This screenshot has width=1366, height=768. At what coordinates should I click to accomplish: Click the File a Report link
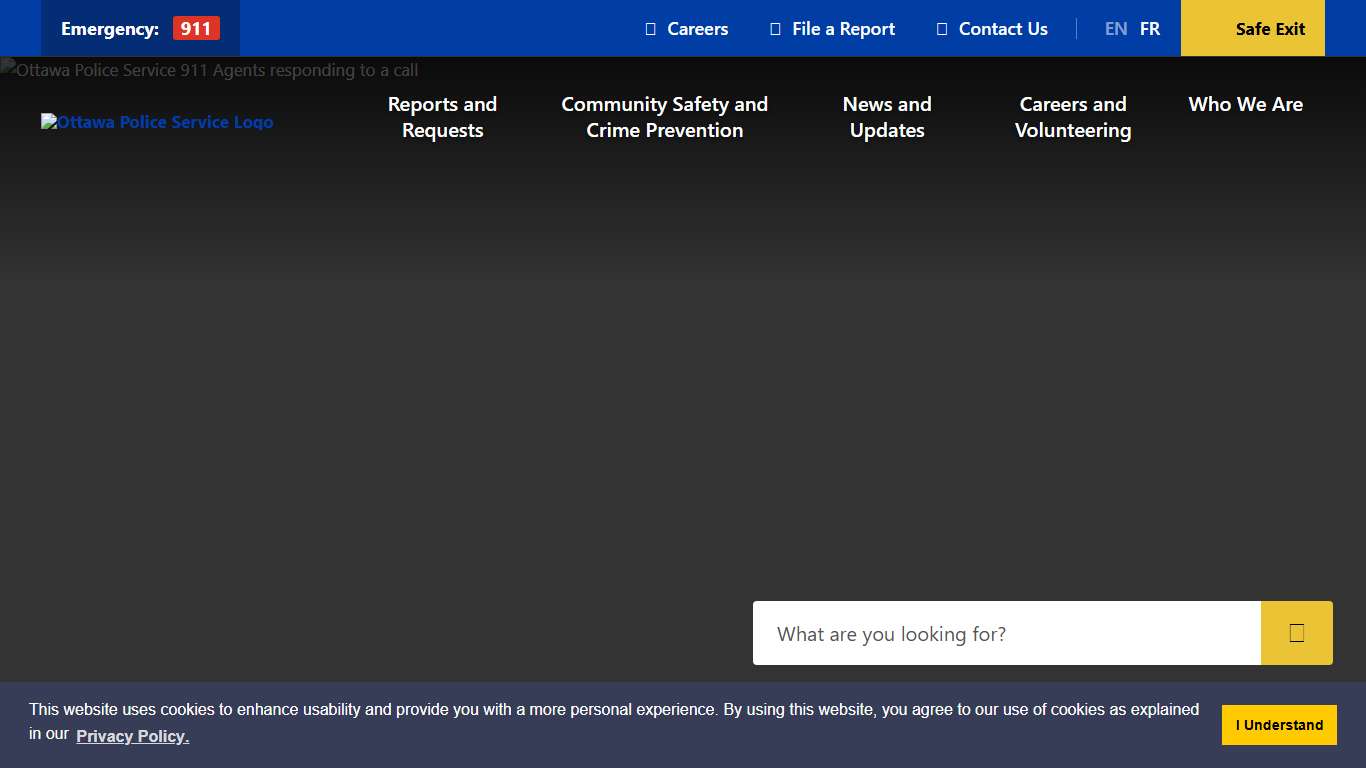842,29
